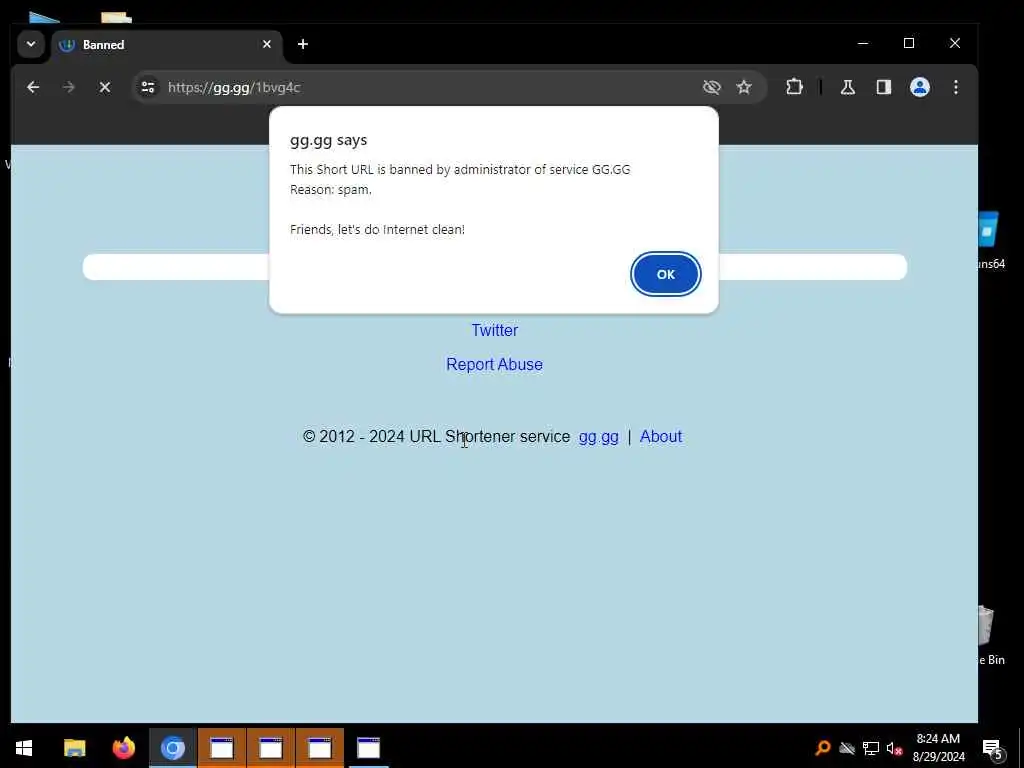Open the third orange taskbar window

pos(320,748)
